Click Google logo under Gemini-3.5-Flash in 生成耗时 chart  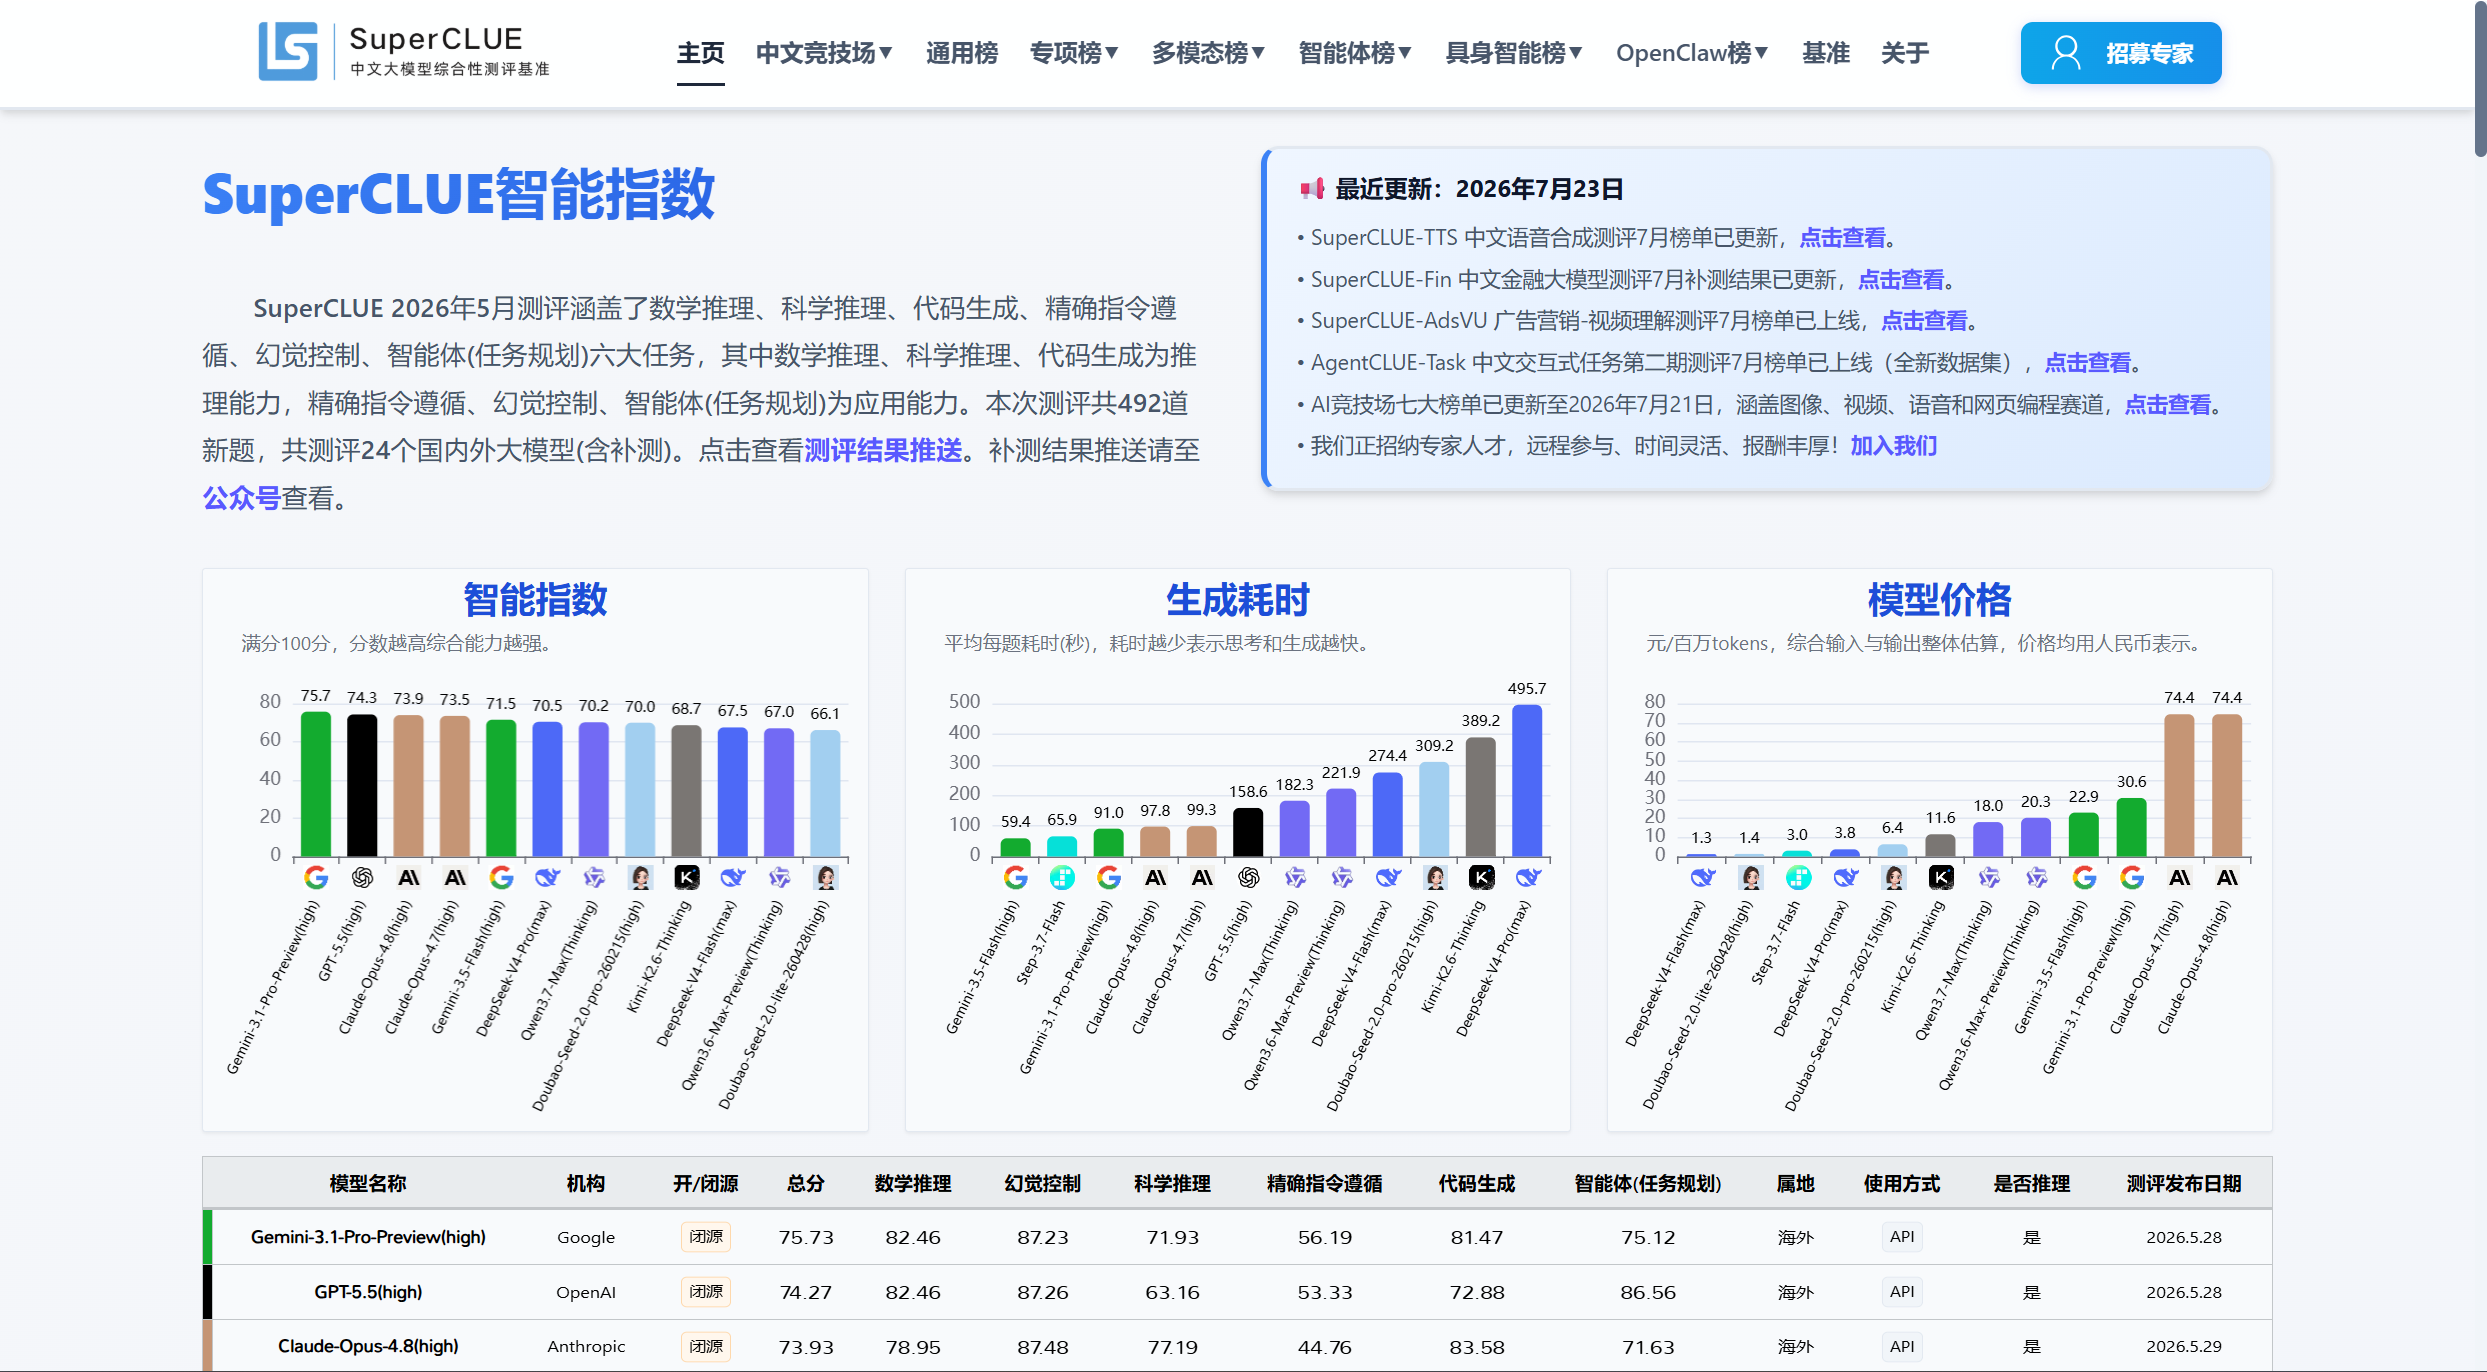(1015, 878)
